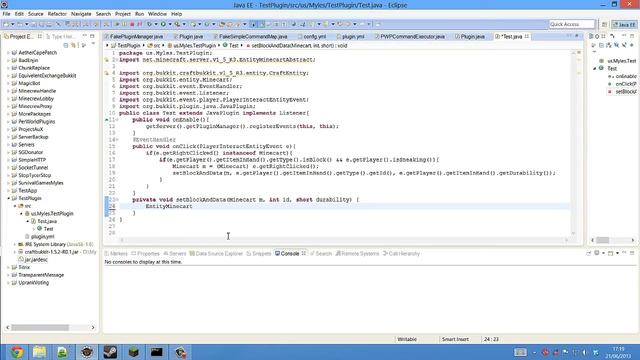Click inside the Quick Access field
This screenshot has width=640, height=360.
(571, 24)
